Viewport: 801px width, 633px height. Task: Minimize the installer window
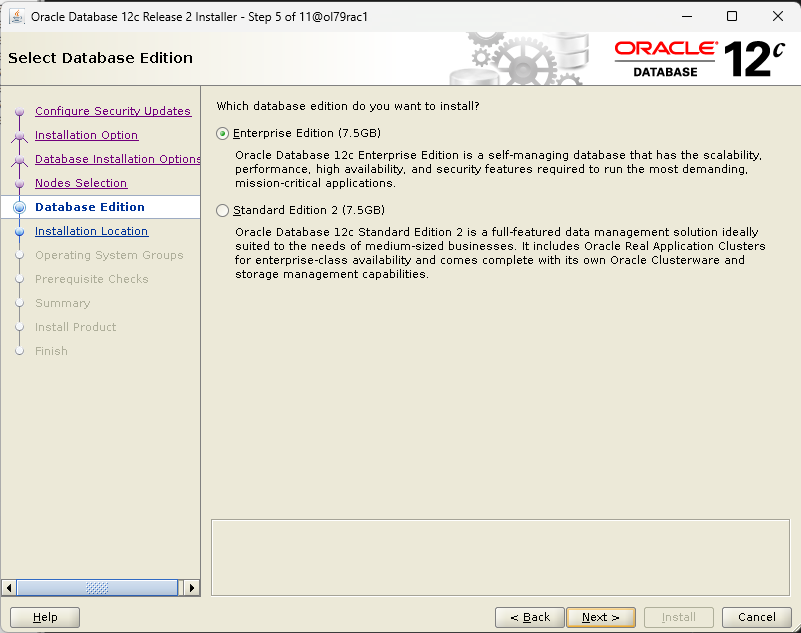point(687,16)
